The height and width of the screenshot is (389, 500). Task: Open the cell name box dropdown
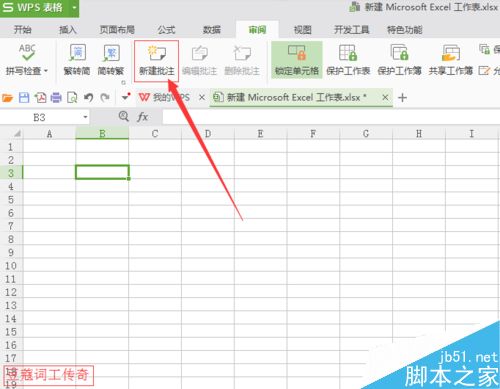coord(85,117)
